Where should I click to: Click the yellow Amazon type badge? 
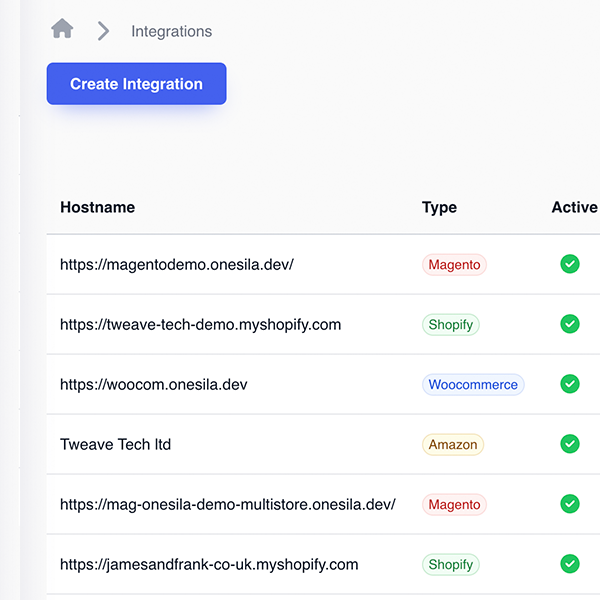(x=453, y=445)
